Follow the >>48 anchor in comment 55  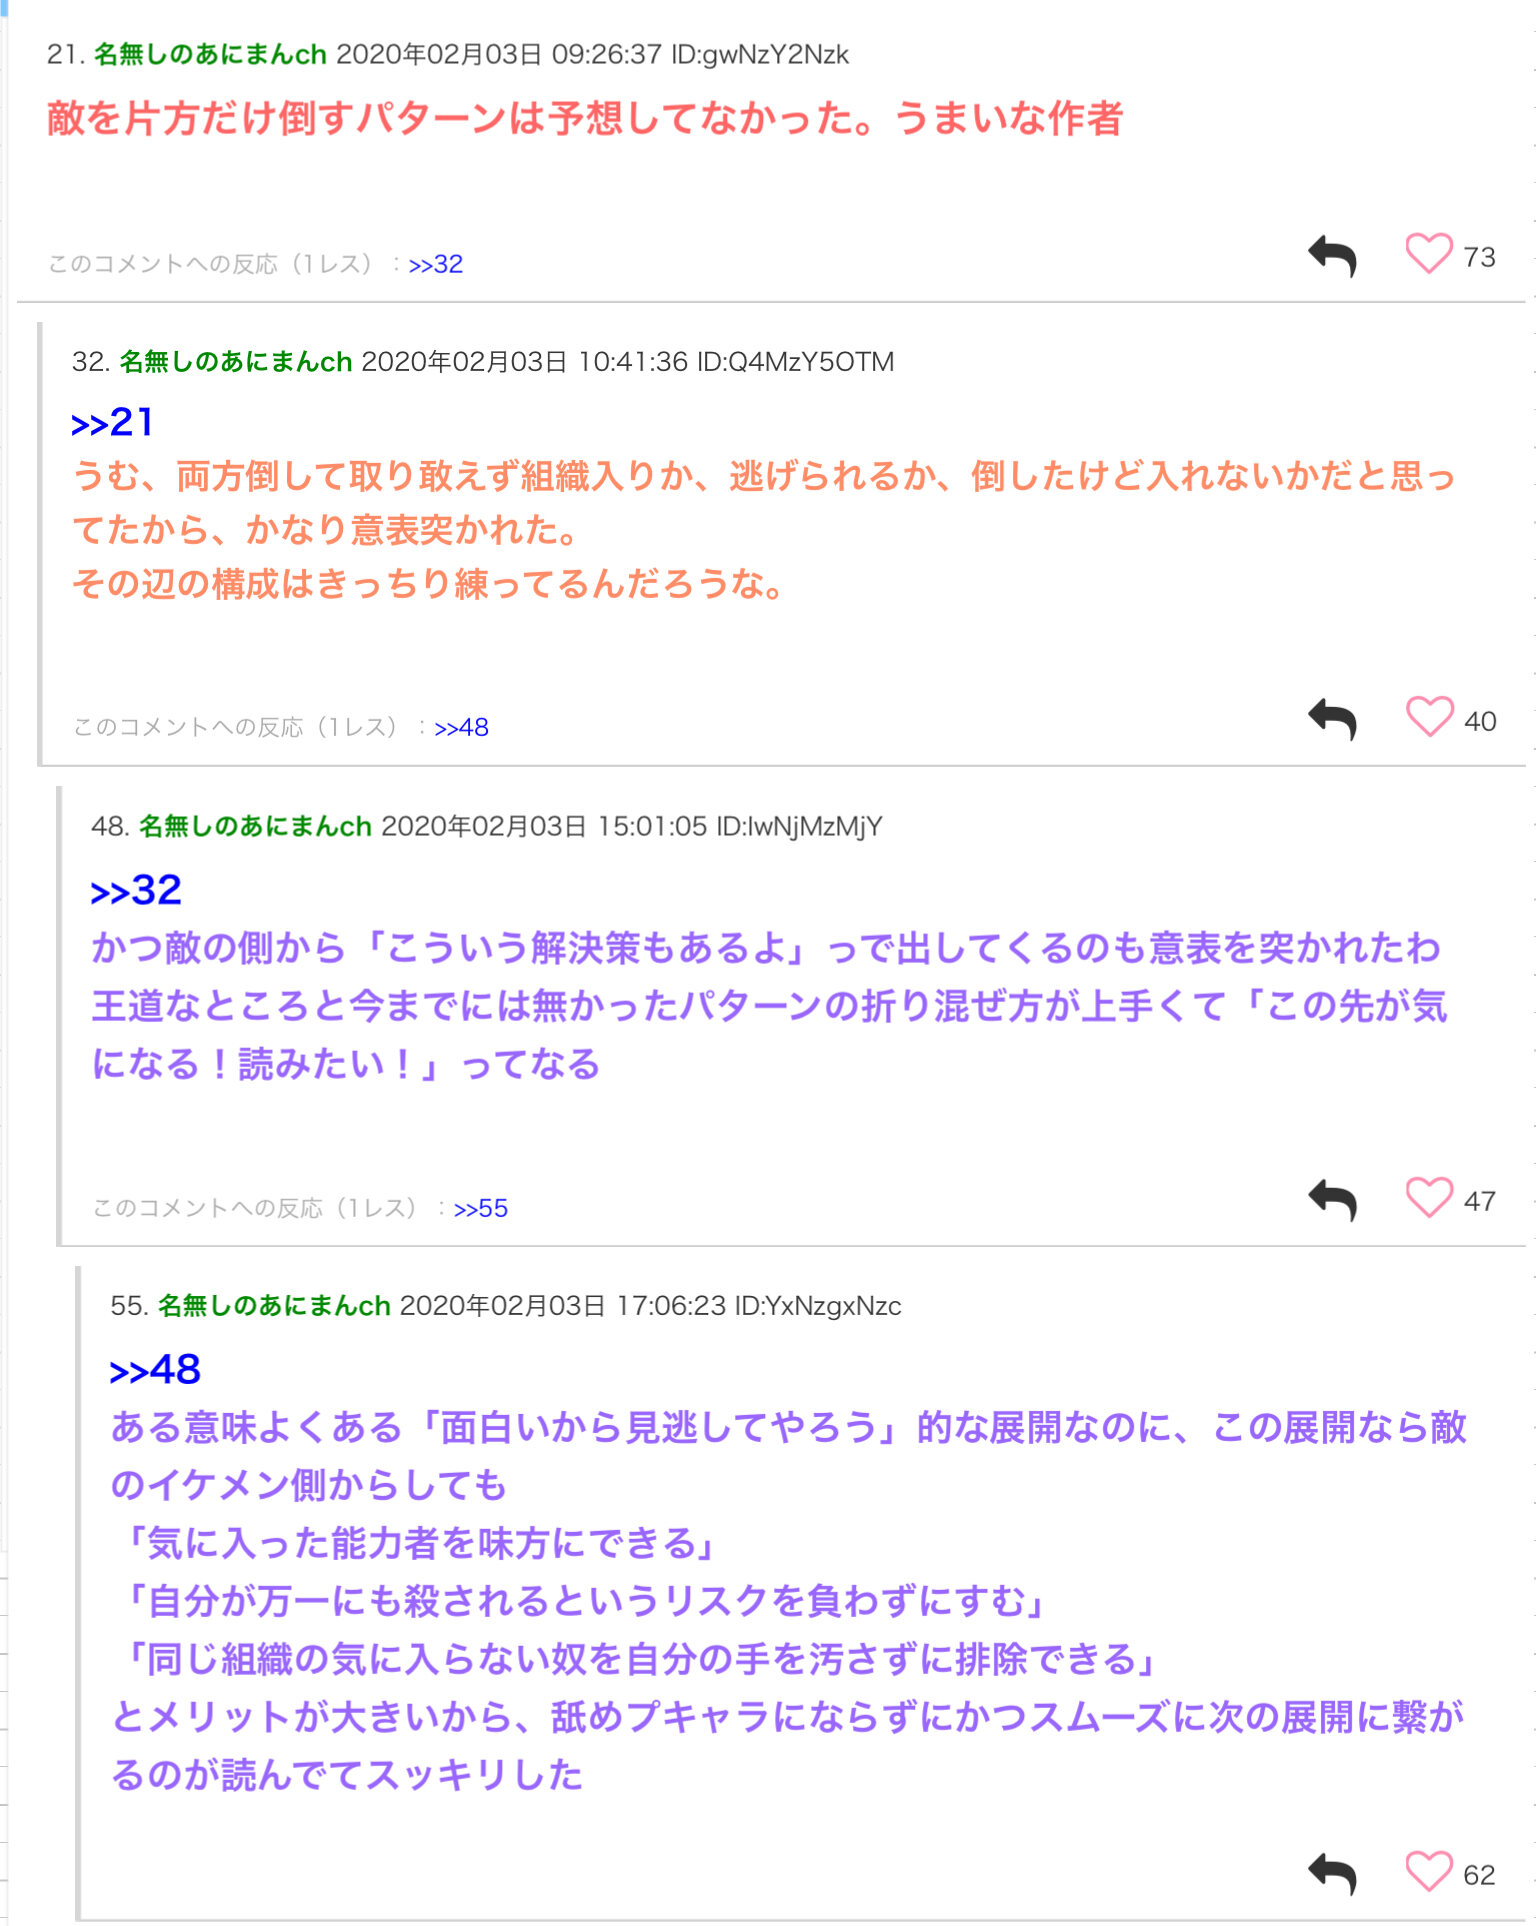[x=155, y=1369]
